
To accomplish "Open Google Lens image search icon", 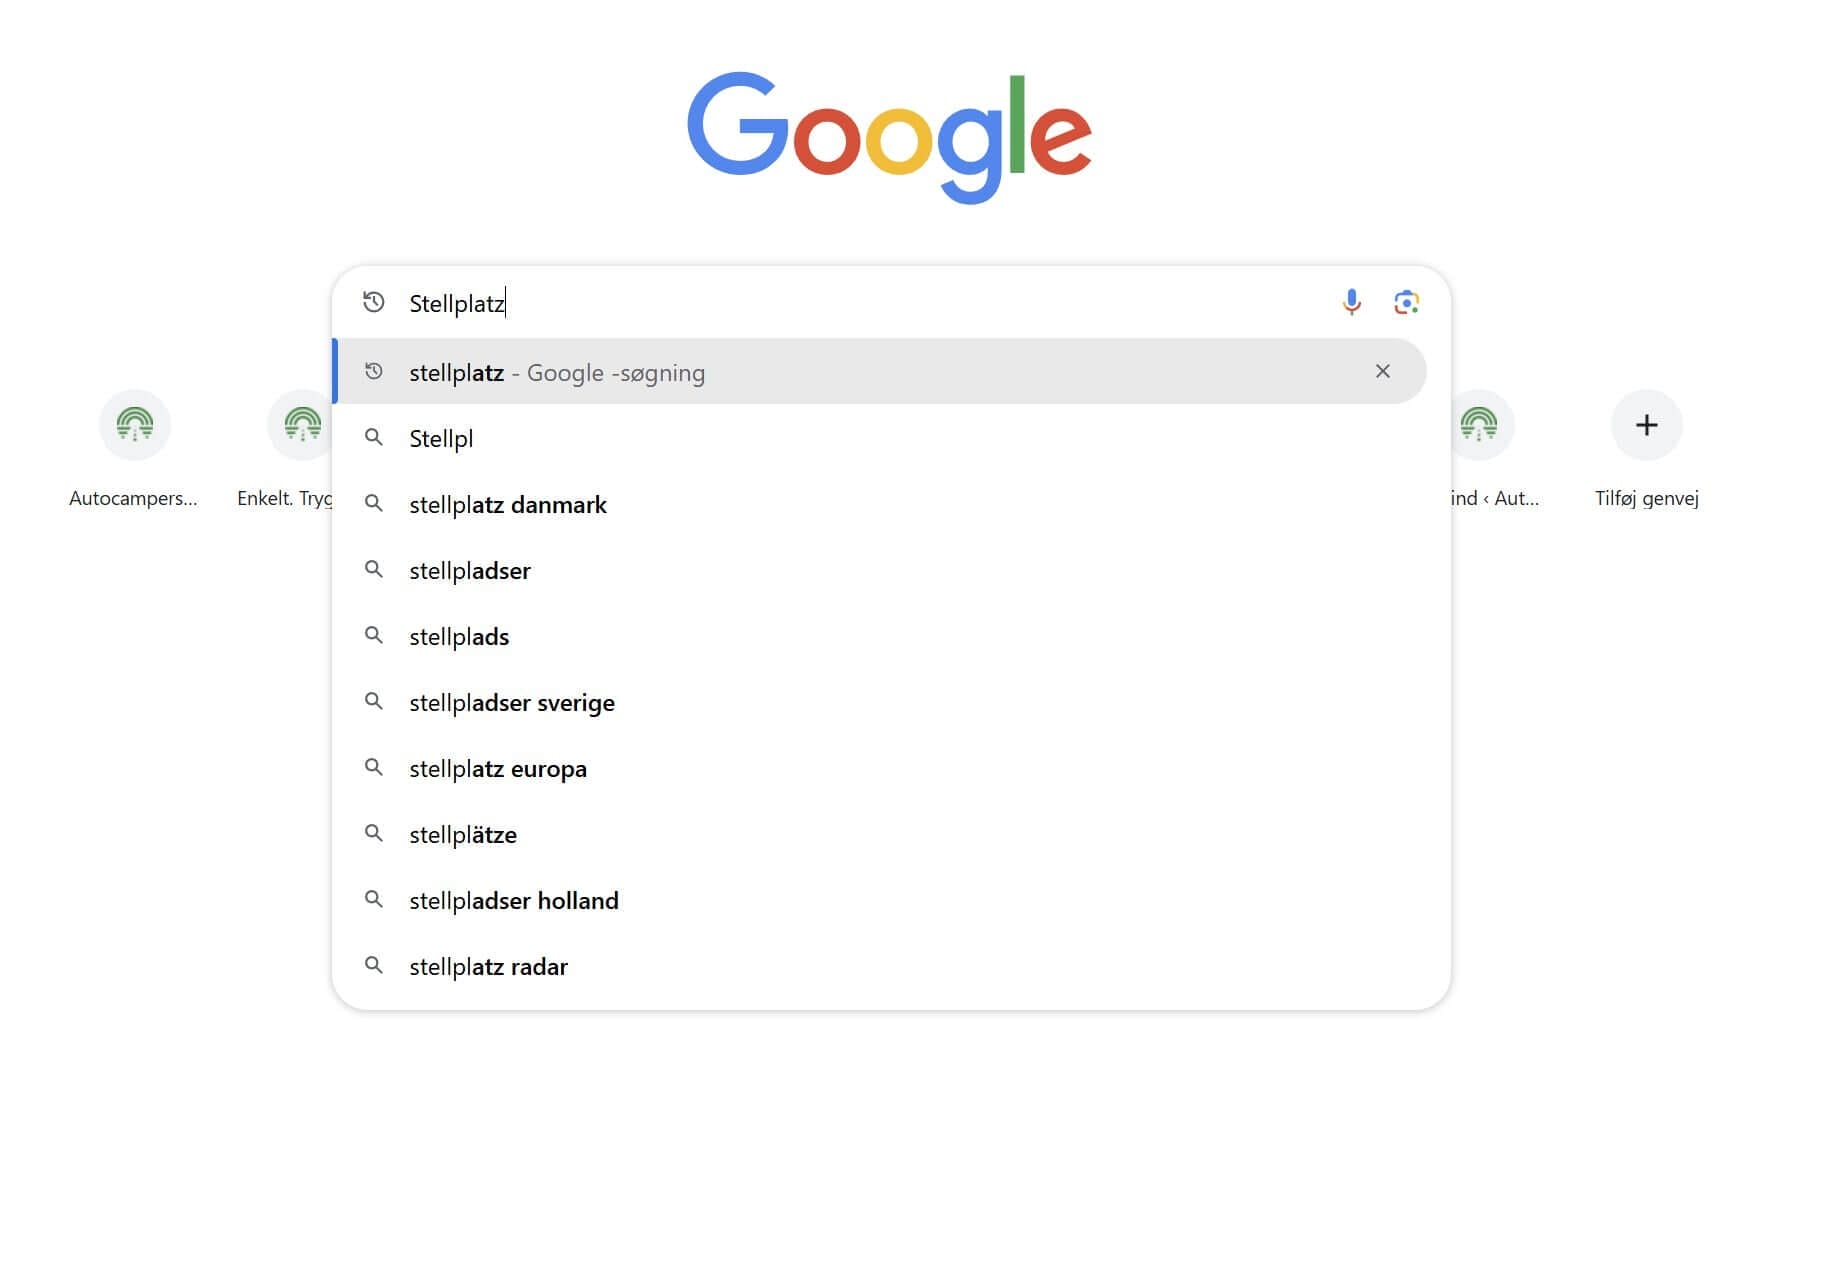I will [x=1406, y=302].
